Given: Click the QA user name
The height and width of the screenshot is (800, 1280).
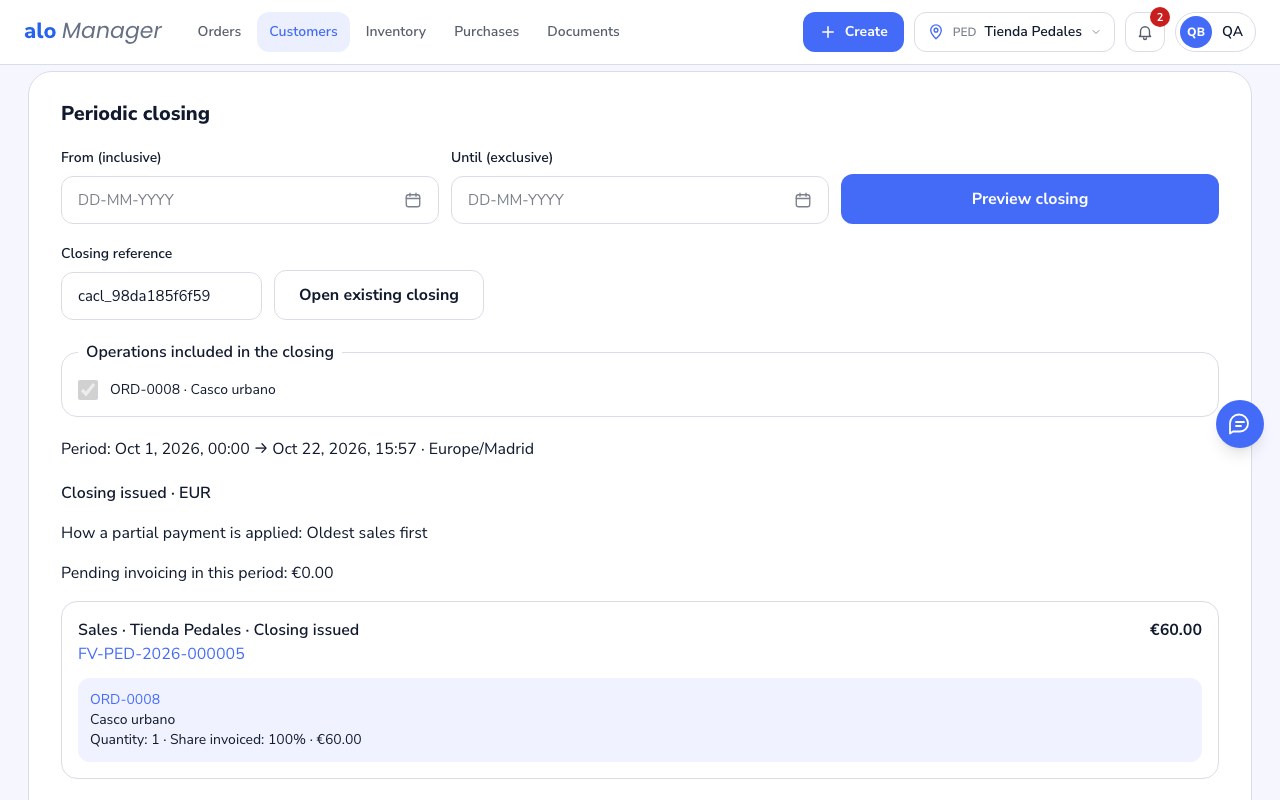Looking at the screenshot, I should (1232, 32).
